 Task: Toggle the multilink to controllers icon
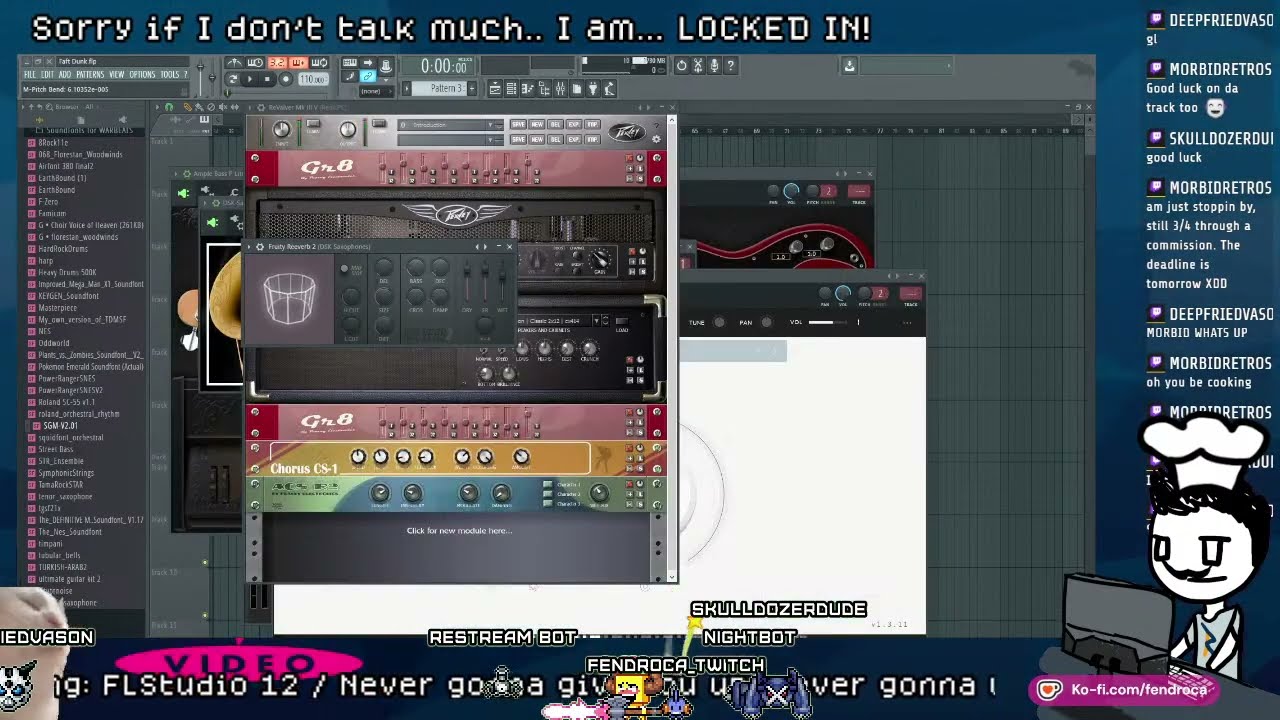(367, 76)
